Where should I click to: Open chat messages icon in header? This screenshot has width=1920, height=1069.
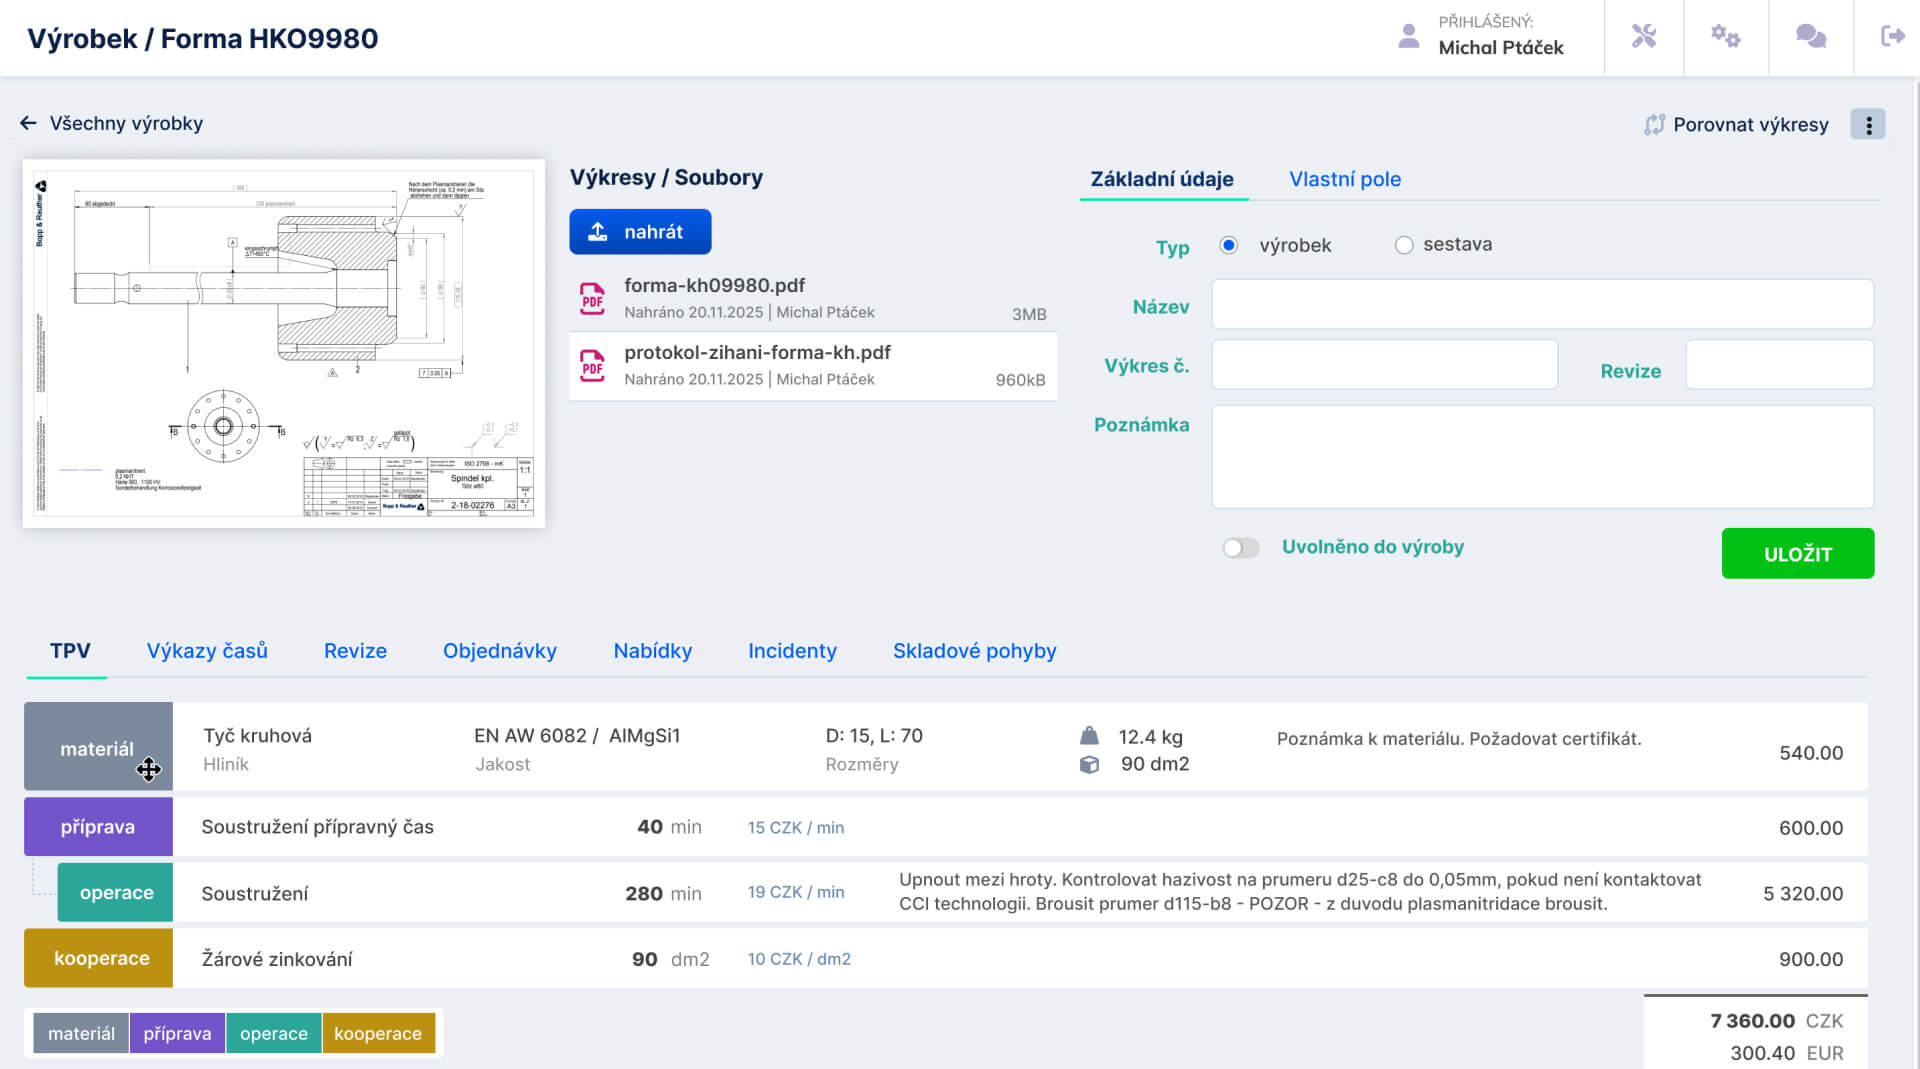tap(1810, 37)
